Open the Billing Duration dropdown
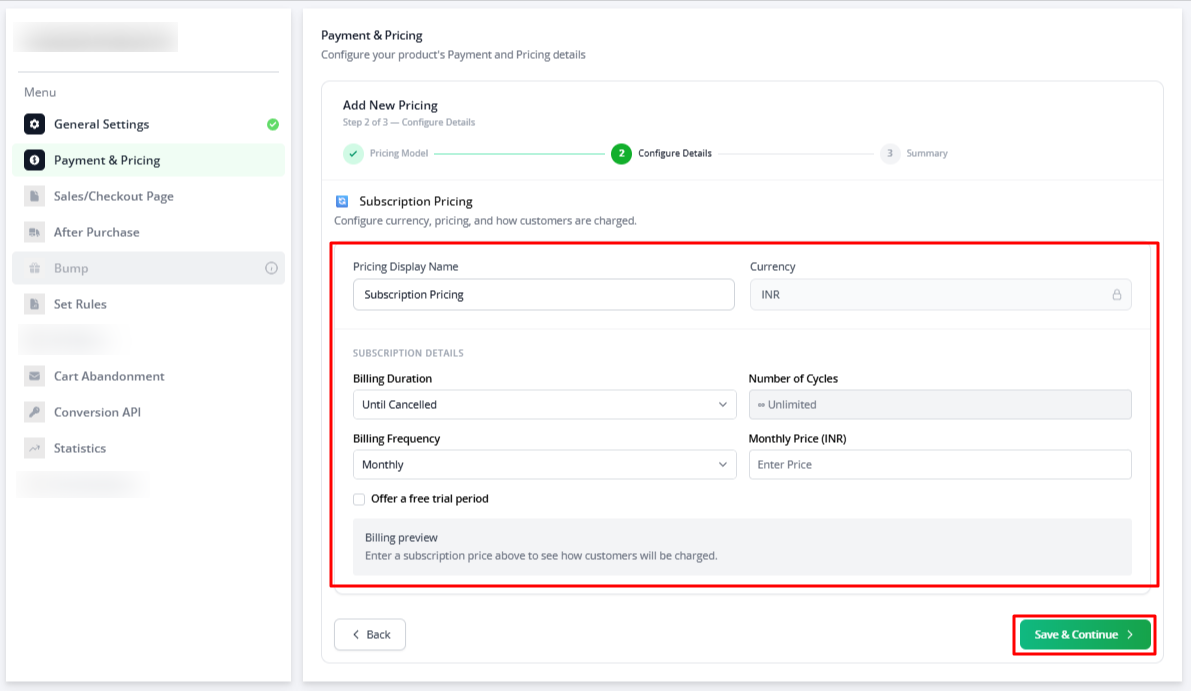 (x=545, y=405)
